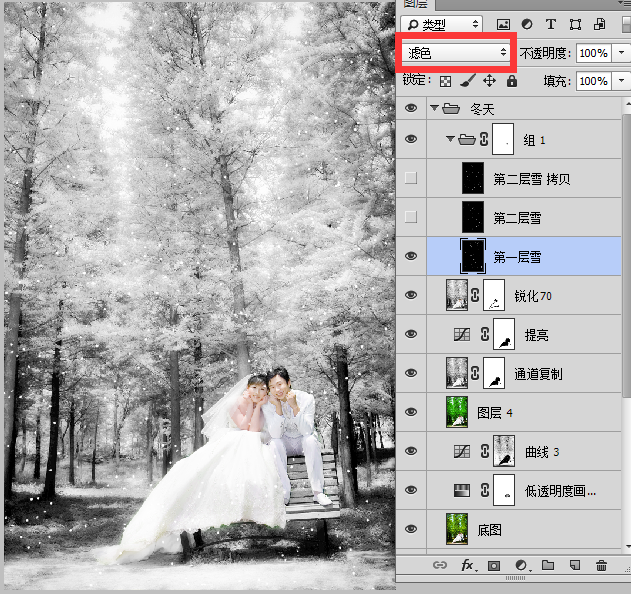Open the 填充 fill slider arrow
631x594 pixels.
coord(621,81)
